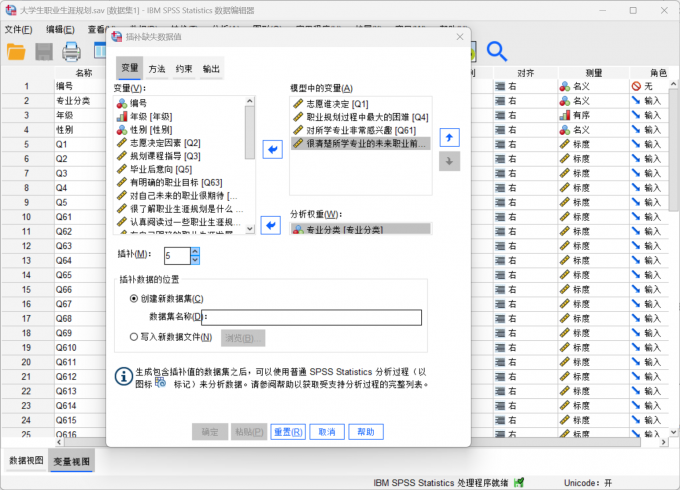The height and width of the screenshot is (490, 680).
Task: Click the 插补(M) number field
Action: [177, 256]
